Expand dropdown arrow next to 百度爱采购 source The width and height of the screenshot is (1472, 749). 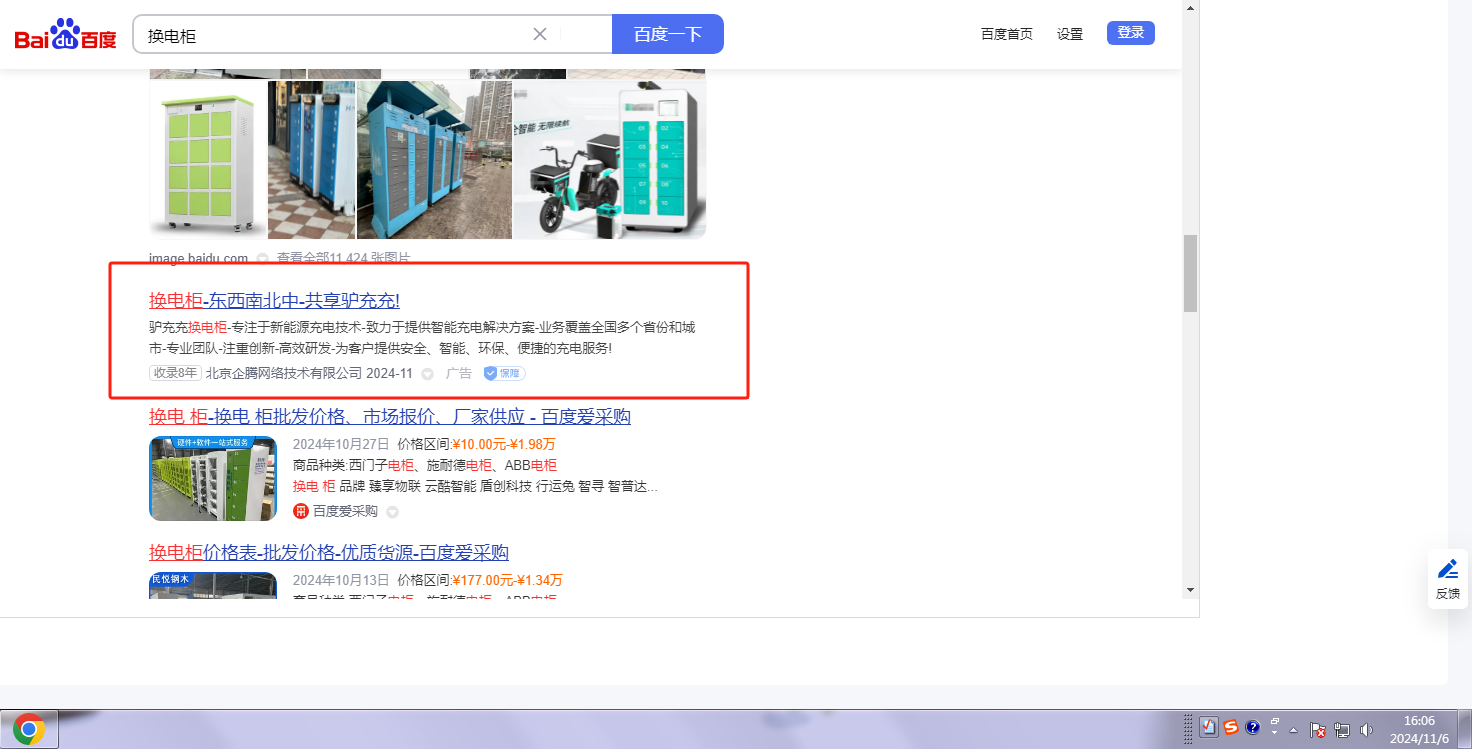(392, 512)
